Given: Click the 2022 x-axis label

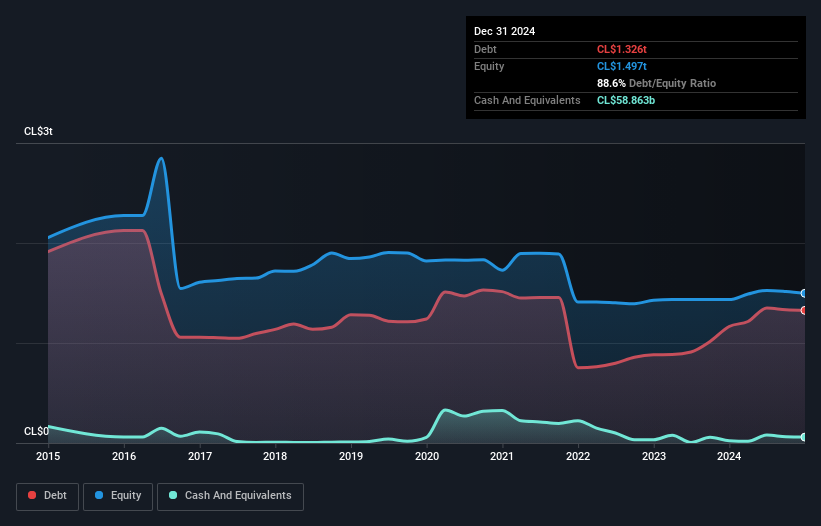Looking at the screenshot, I should click(578, 456).
